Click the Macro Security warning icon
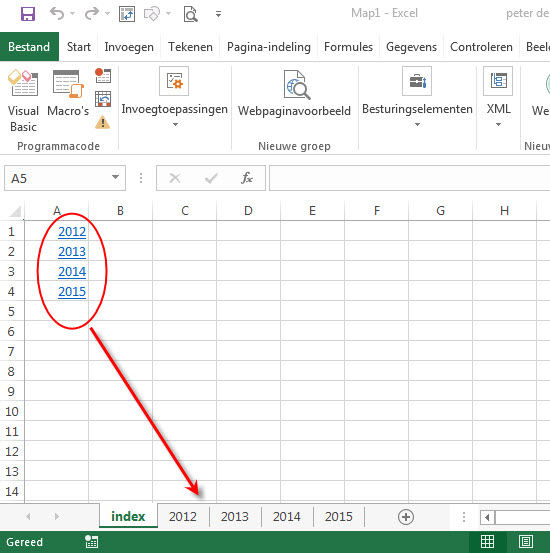This screenshot has height=553, width=550. coord(103,122)
